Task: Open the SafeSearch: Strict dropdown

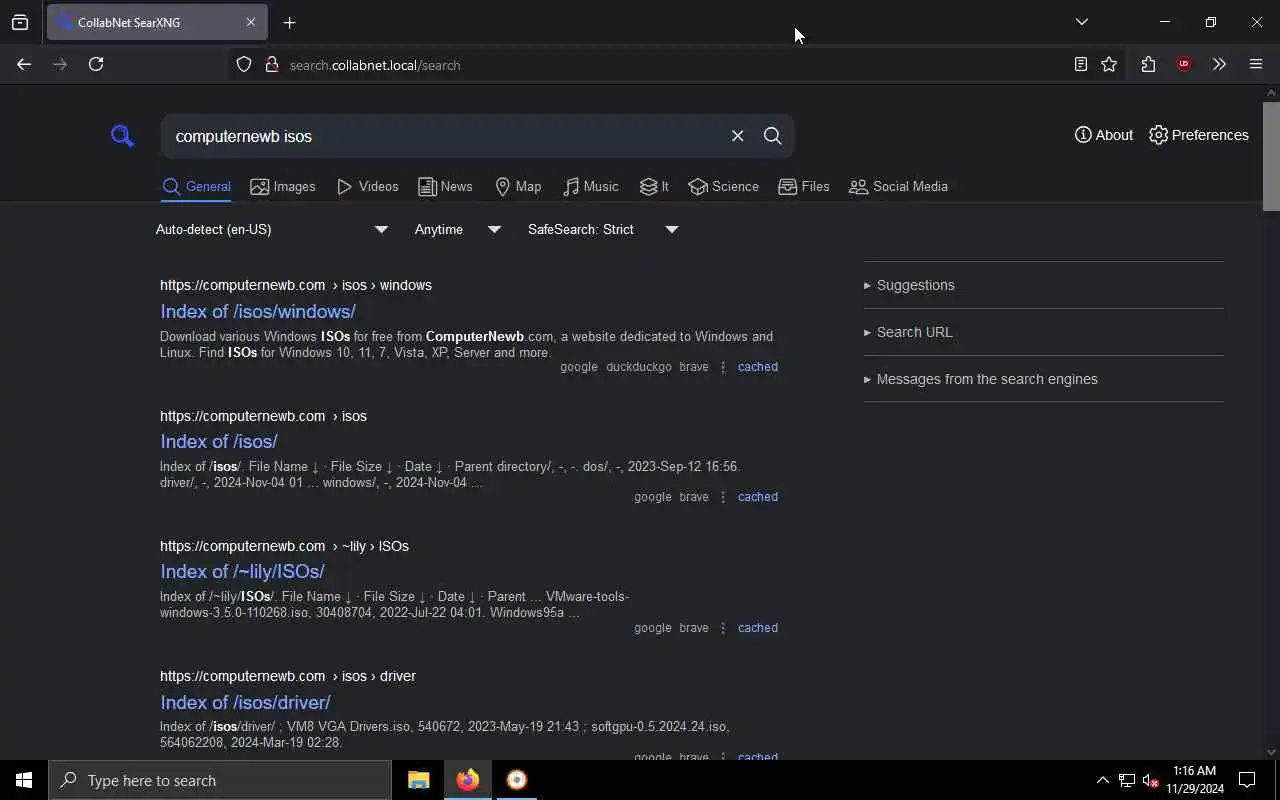Action: pyautogui.click(x=603, y=229)
